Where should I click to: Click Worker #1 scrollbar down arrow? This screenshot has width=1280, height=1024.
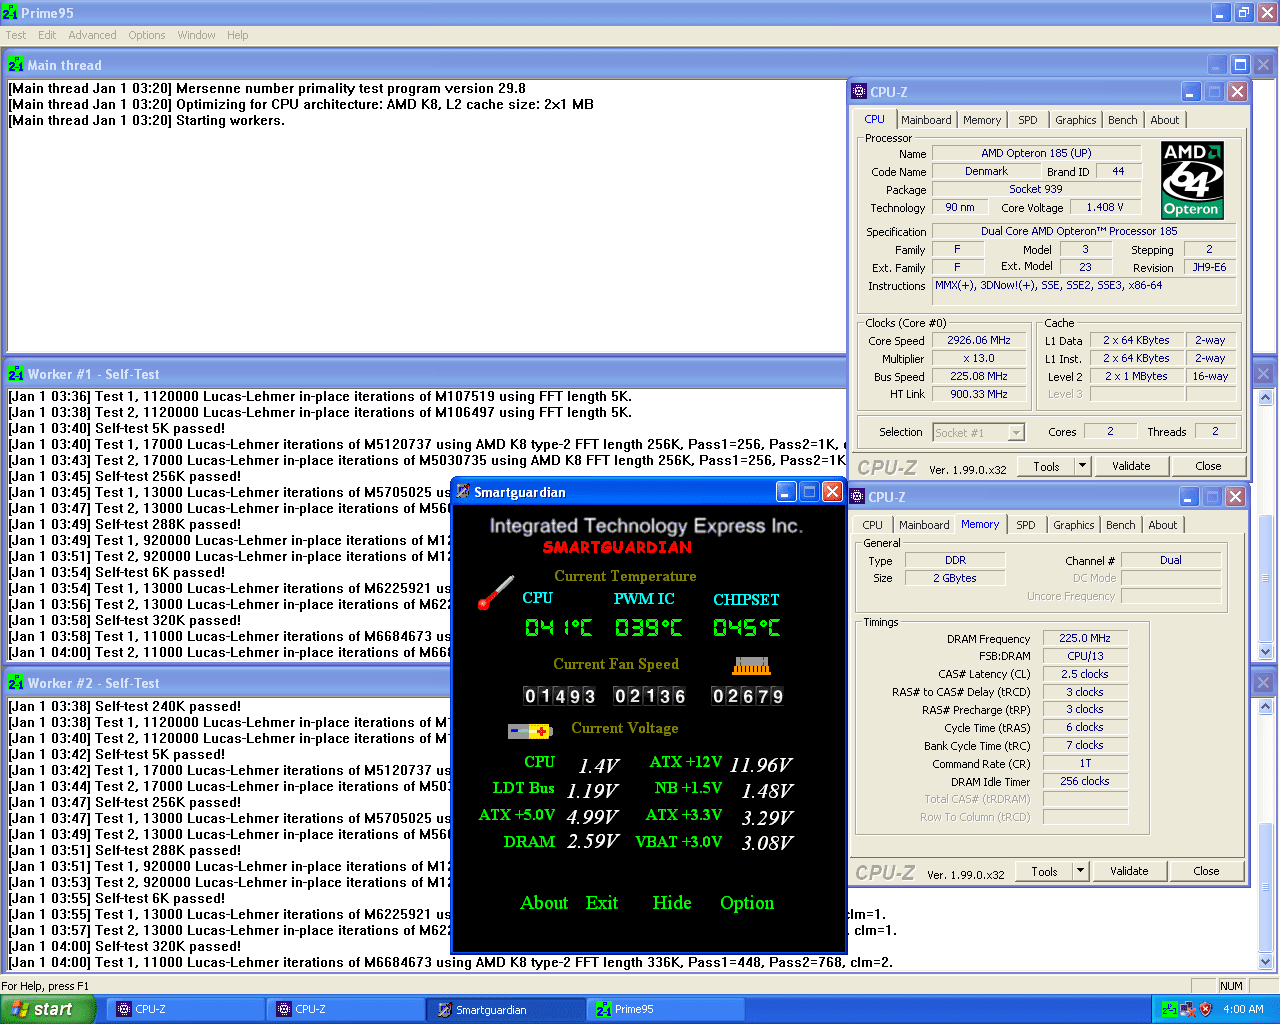[x=1265, y=652]
